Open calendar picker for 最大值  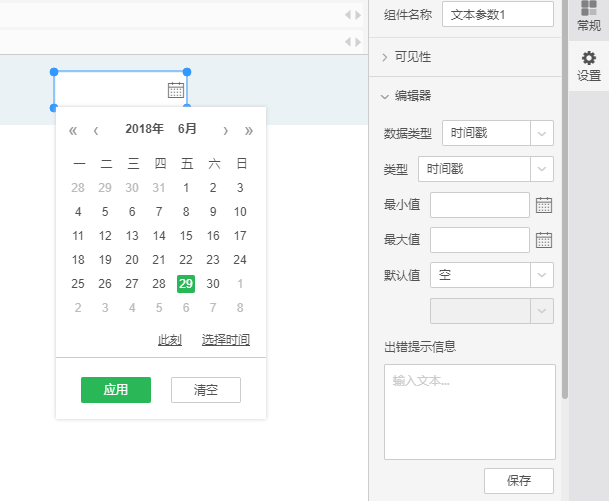(544, 240)
